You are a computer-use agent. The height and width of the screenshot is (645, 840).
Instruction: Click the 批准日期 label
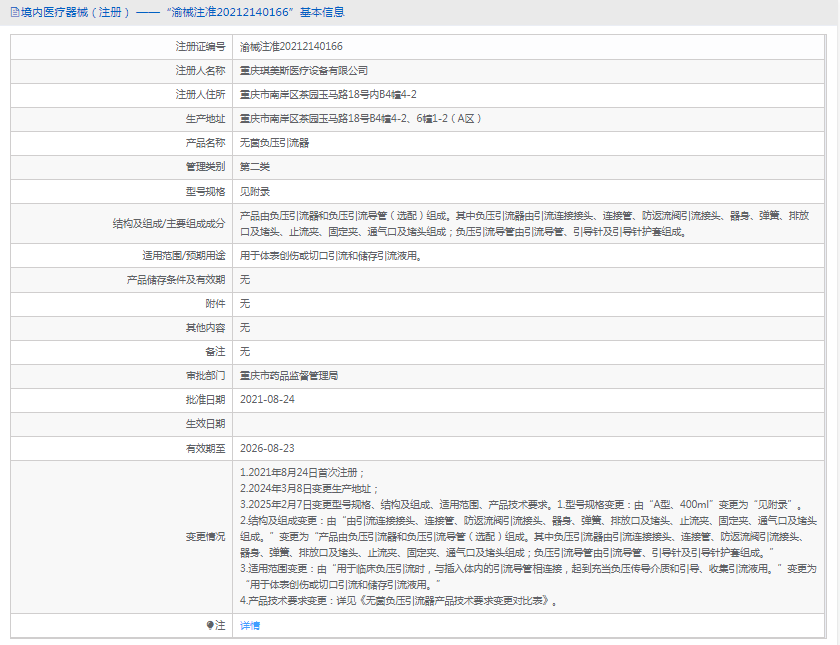(205, 400)
